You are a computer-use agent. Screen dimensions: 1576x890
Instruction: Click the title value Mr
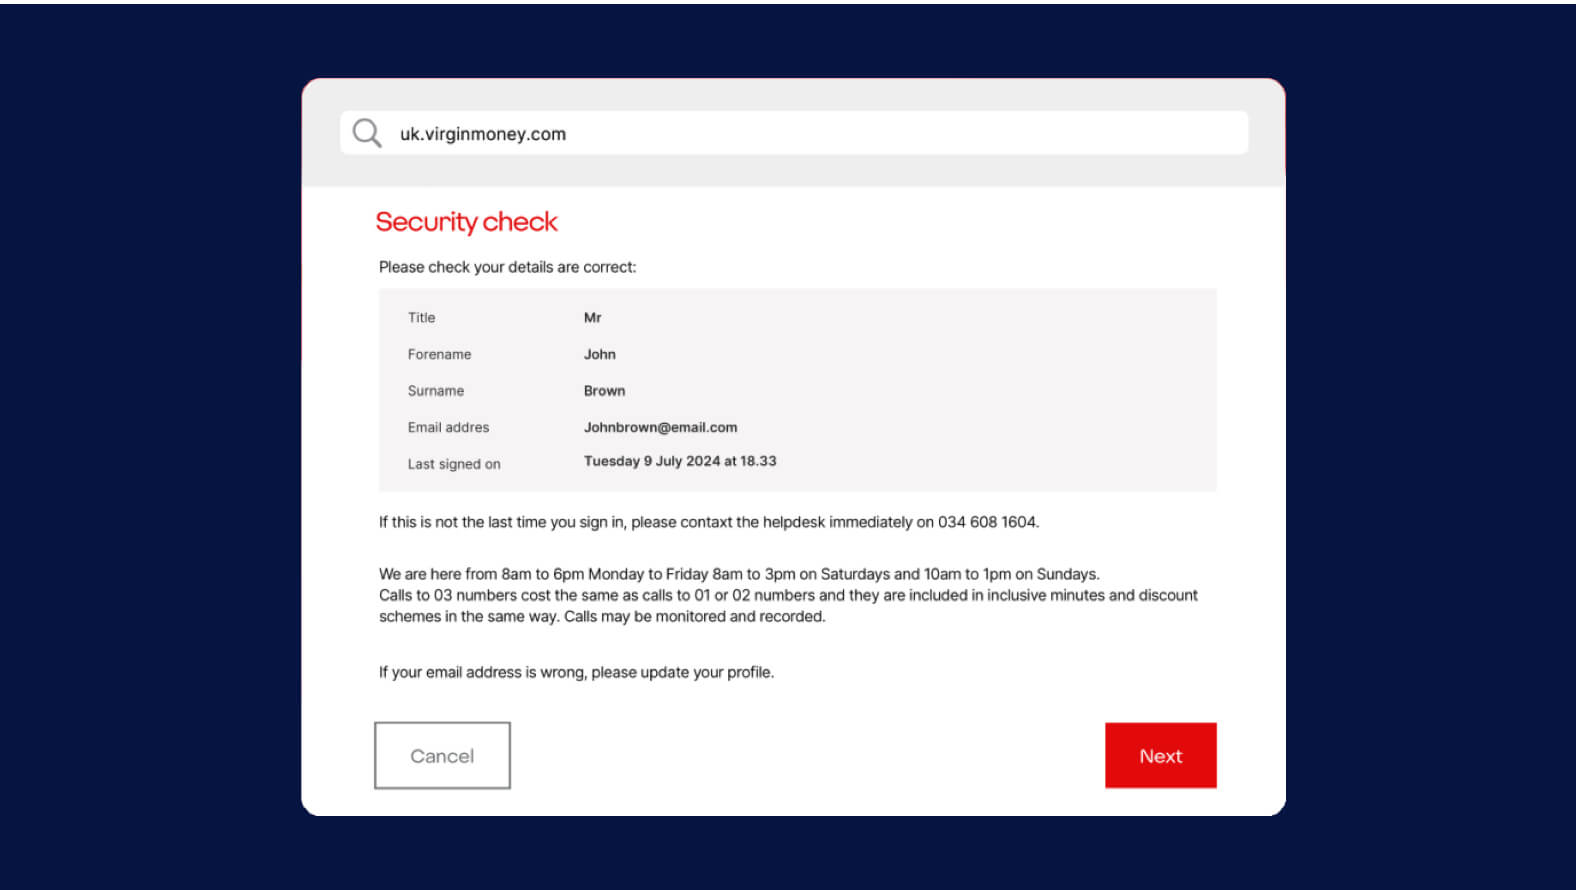[592, 318]
